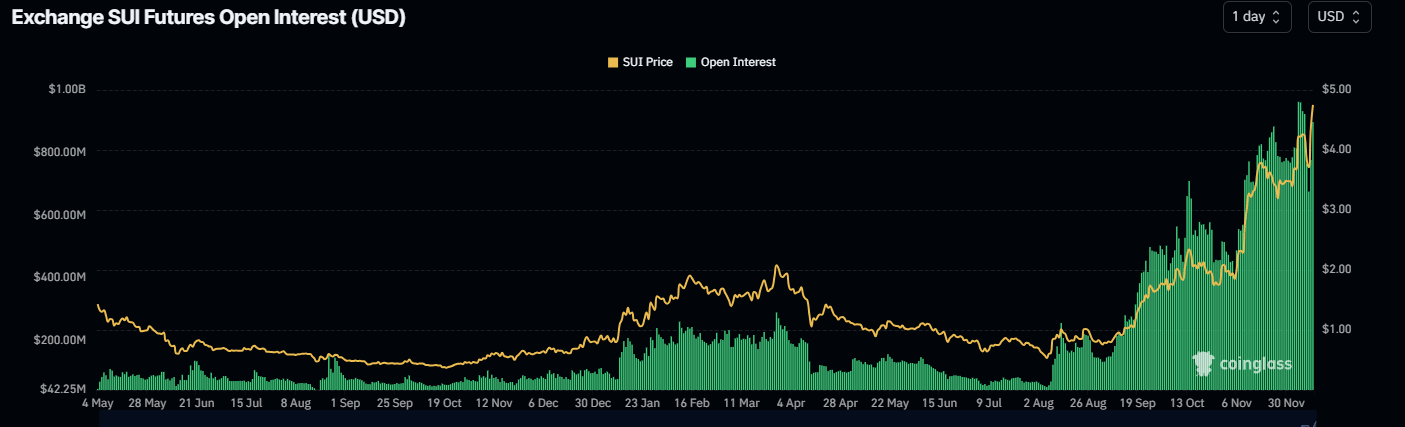Click the Coinglass watermark logo icon
The image size is (1405, 427).
coord(1204,364)
